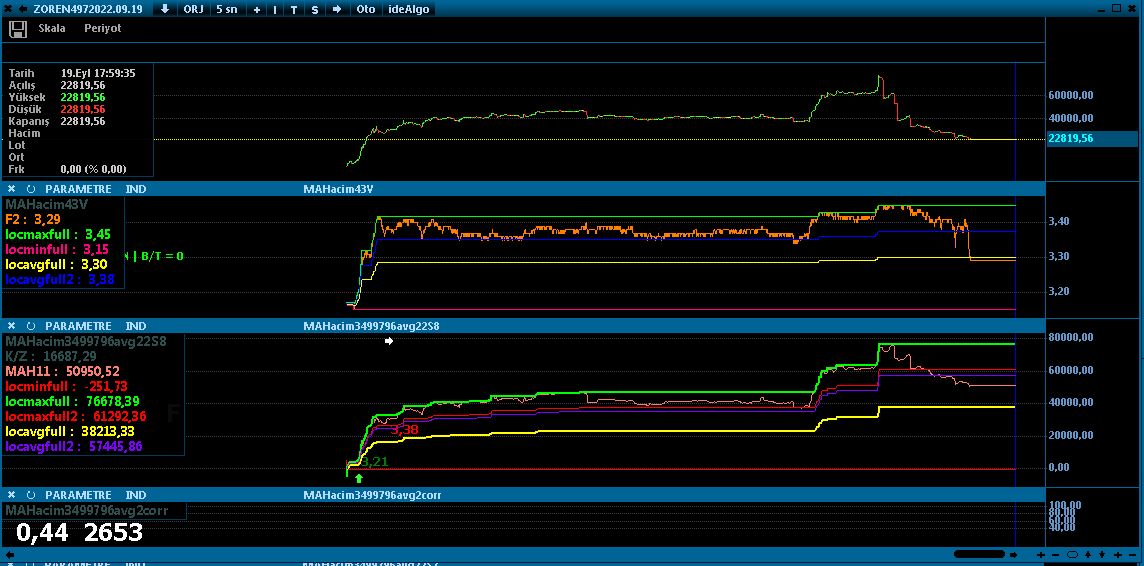Open IND for MAHacim3499796avg2corr panel
The width and height of the screenshot is (1144, 566).
136,495
